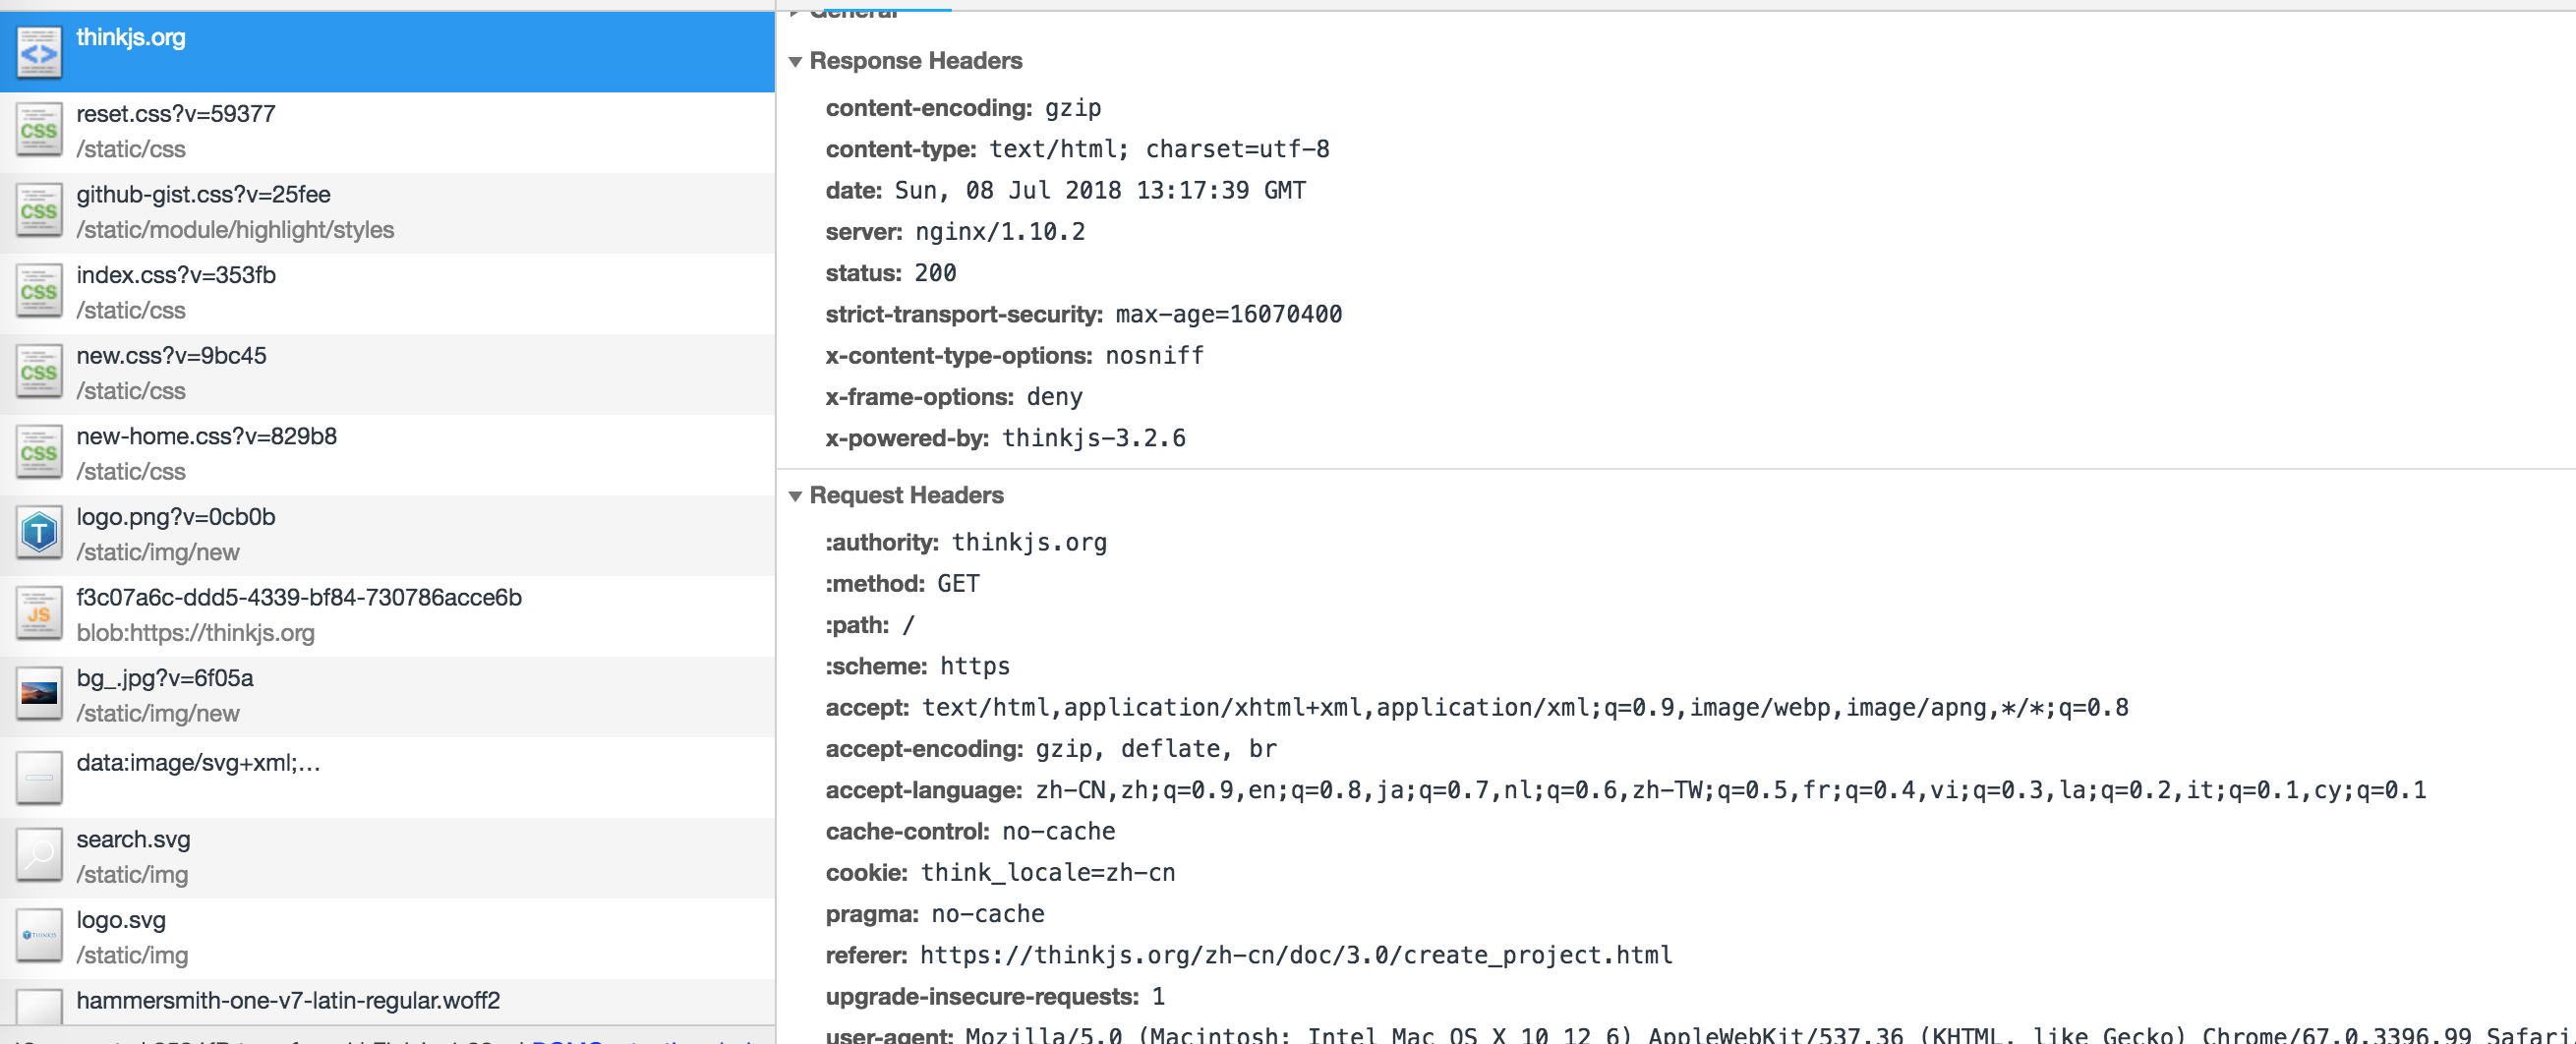Image resolution: width=2576 pixels, height=1044 pixels.
Task: Click the reset.css file type icon
Action: pyautogui.click(x=39, y=131)
